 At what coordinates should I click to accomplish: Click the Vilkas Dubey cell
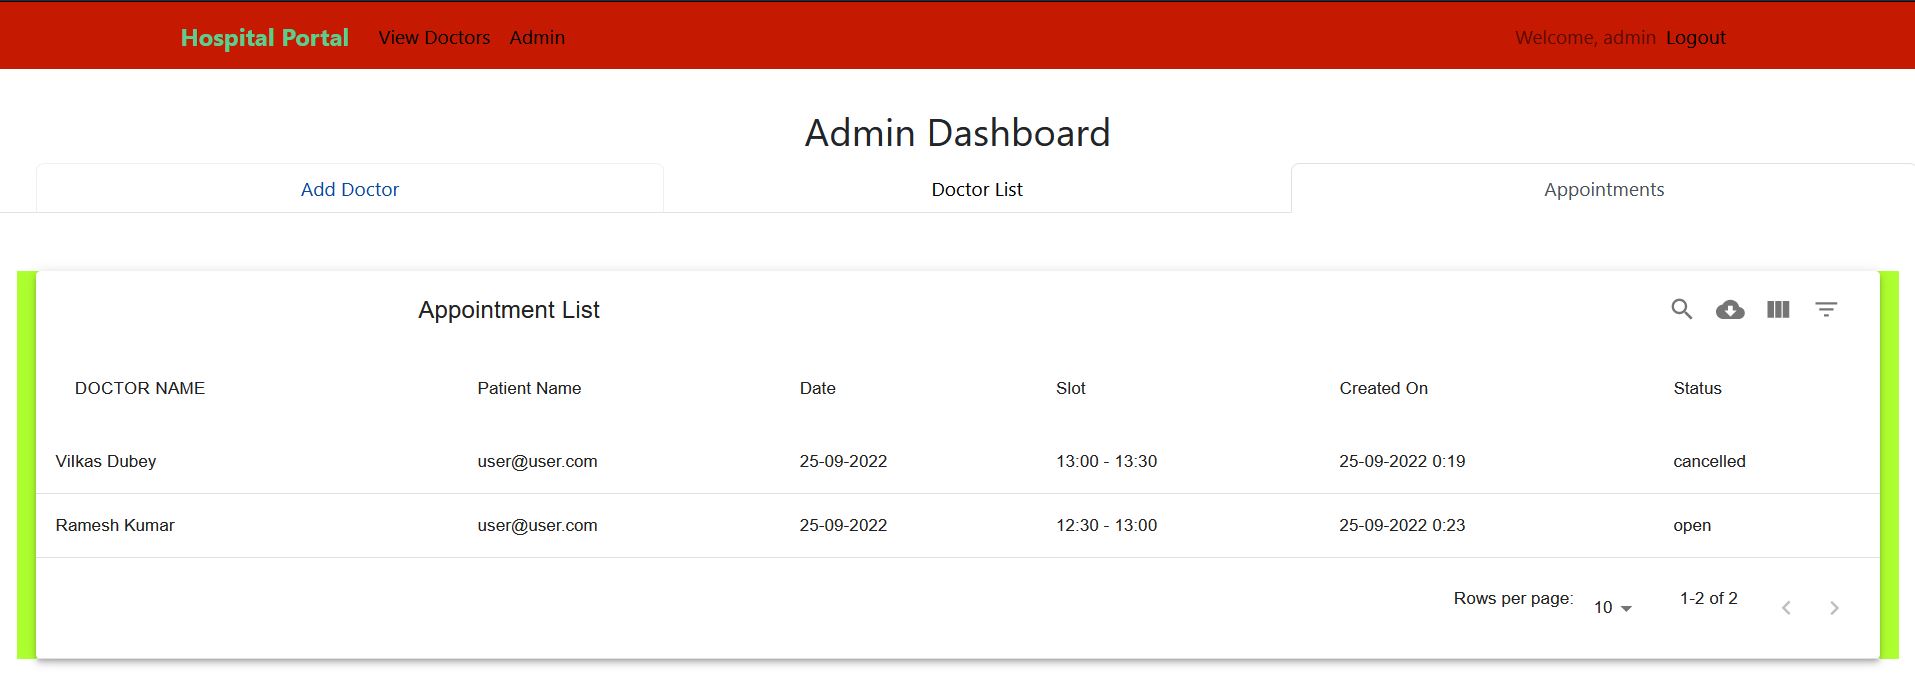106,461
